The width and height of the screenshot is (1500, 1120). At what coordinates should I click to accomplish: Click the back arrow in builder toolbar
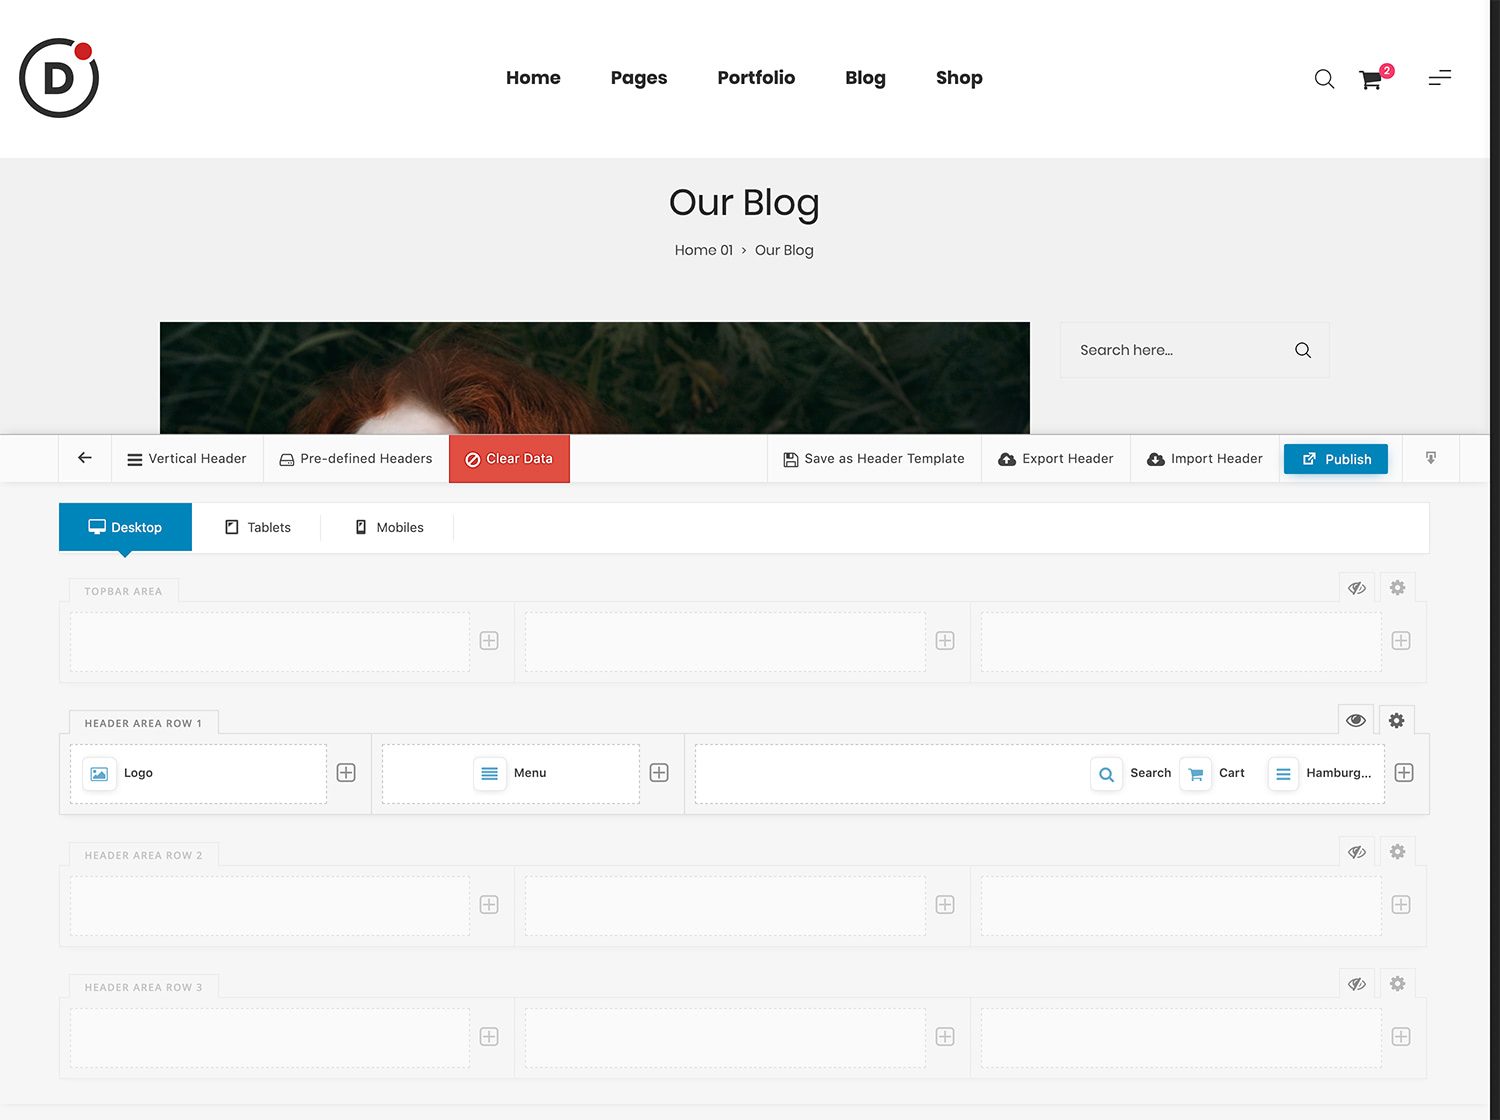pos(85,458)
